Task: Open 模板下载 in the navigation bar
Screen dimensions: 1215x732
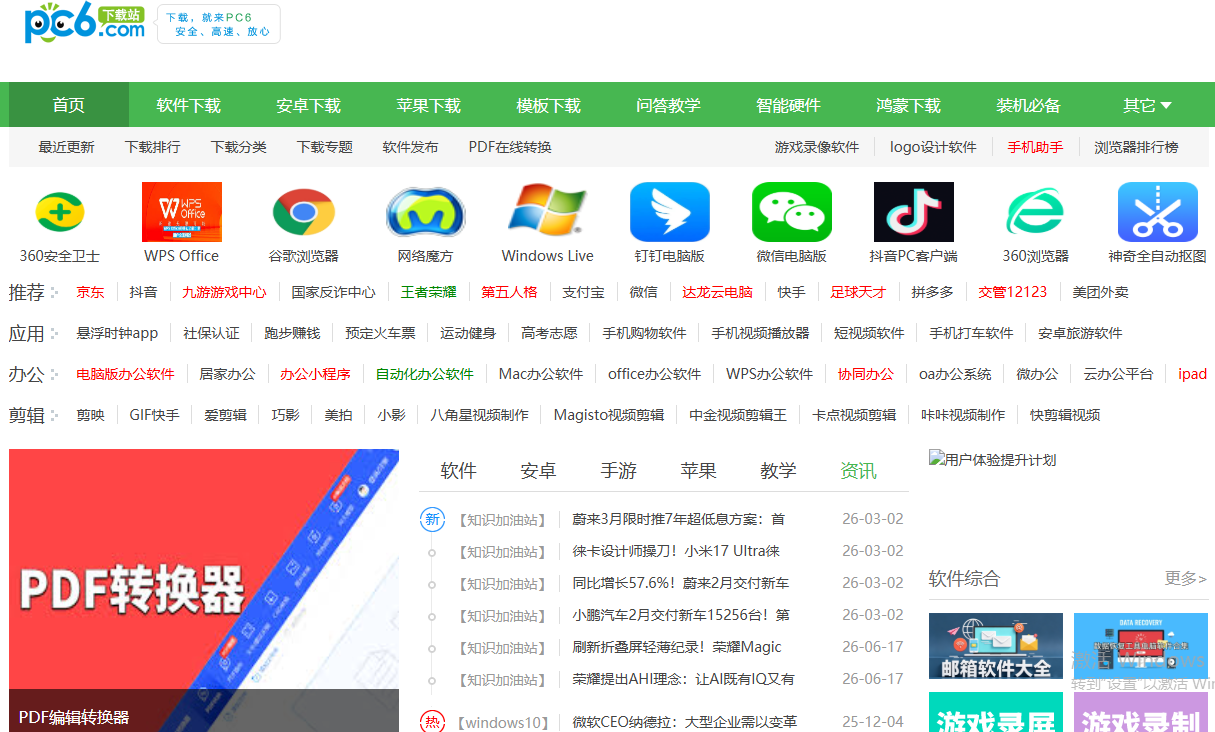Action: [549, 105]
